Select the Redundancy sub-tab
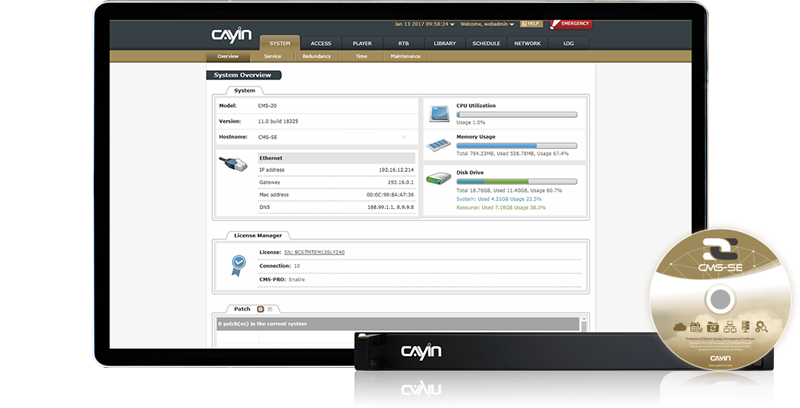Image resolution: width=800 pixels, height=408 pixels. tap(317, 56)
